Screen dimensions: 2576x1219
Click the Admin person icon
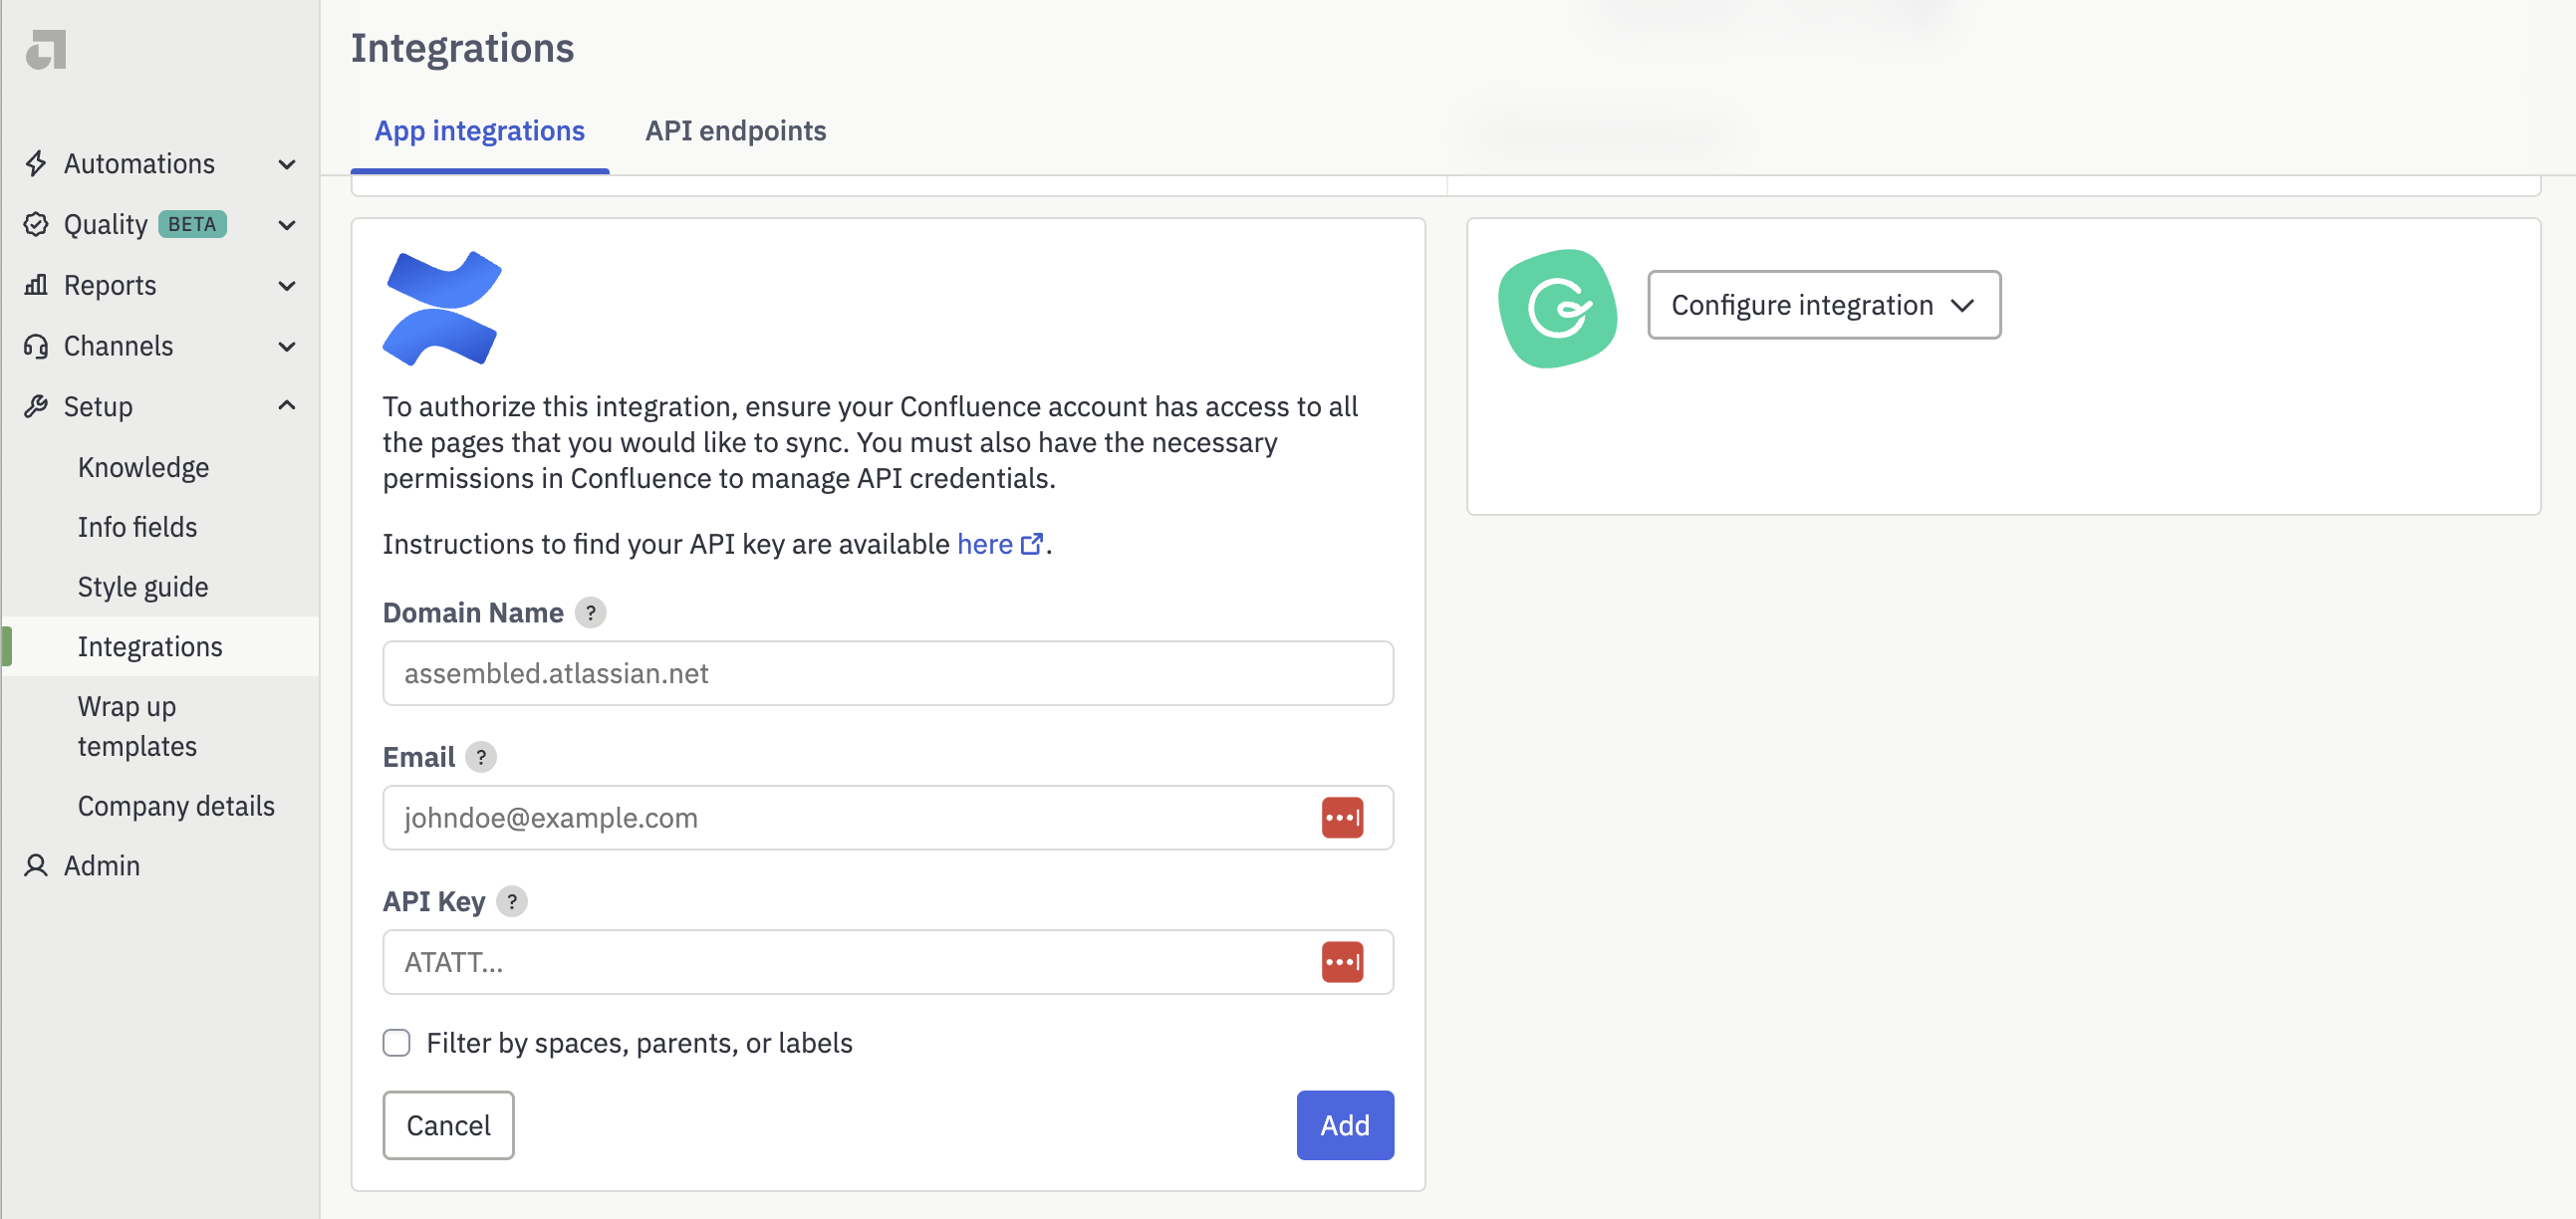36,865
